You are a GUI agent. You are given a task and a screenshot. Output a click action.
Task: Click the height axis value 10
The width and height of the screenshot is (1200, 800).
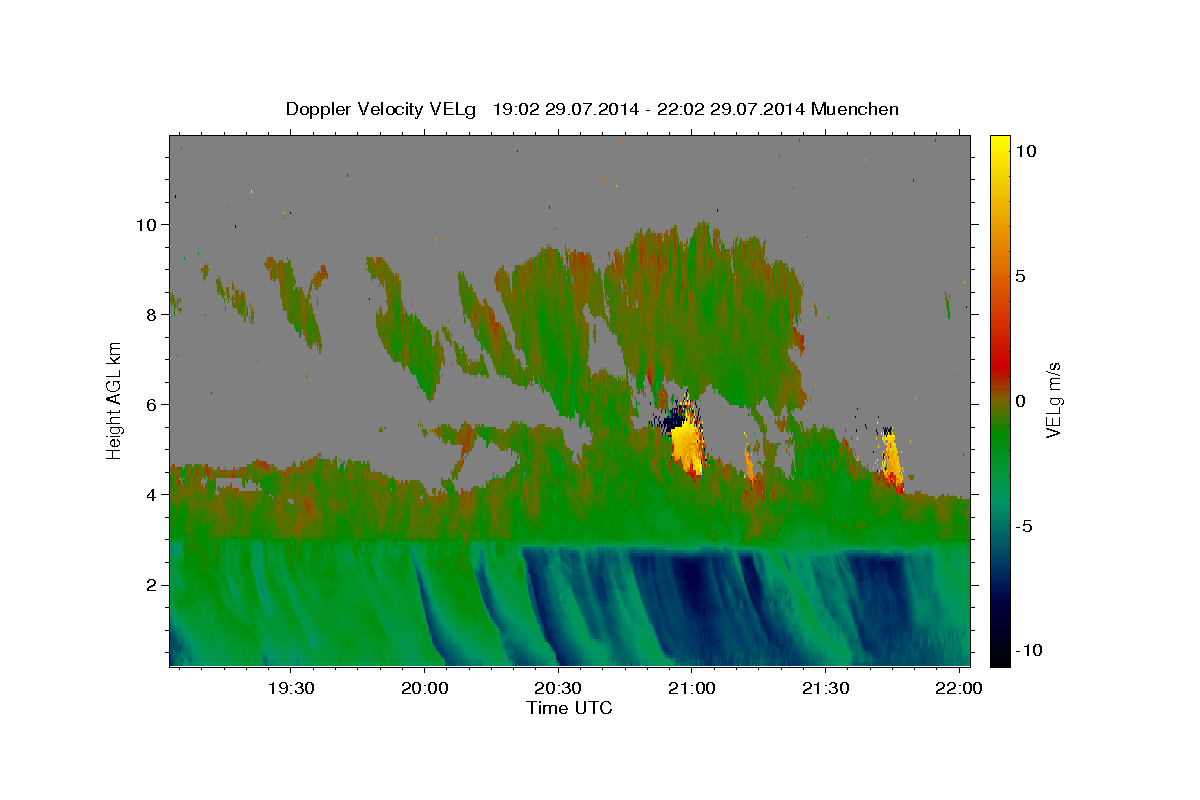pyautogui.click(x=146, y=224)
